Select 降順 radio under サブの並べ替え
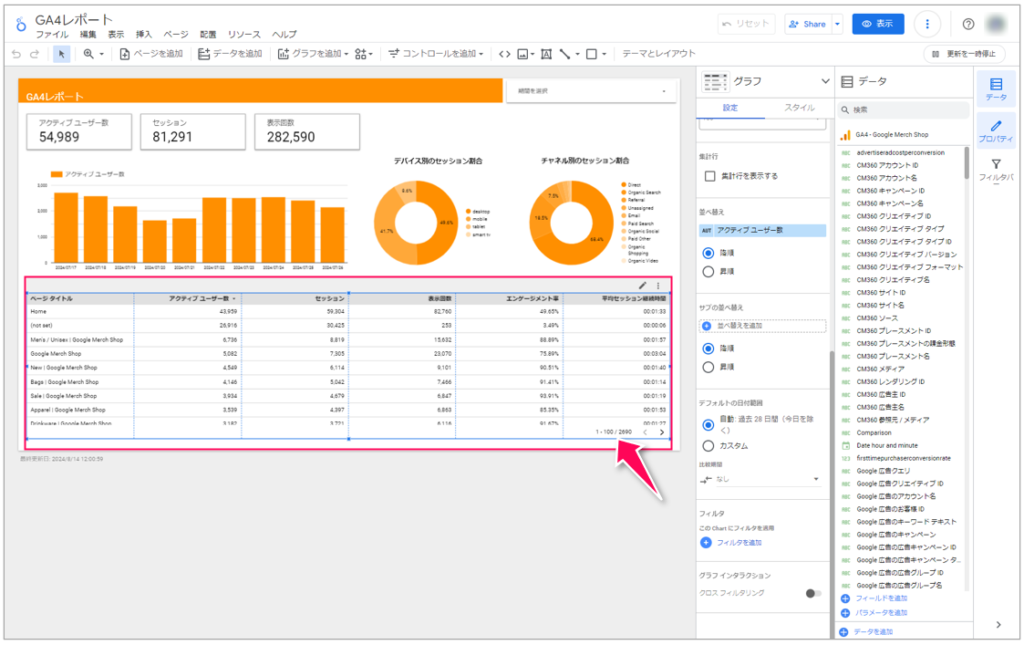The width and height of the screenshot is (1024, 645). pyautogui.click(x=708, y=349)
